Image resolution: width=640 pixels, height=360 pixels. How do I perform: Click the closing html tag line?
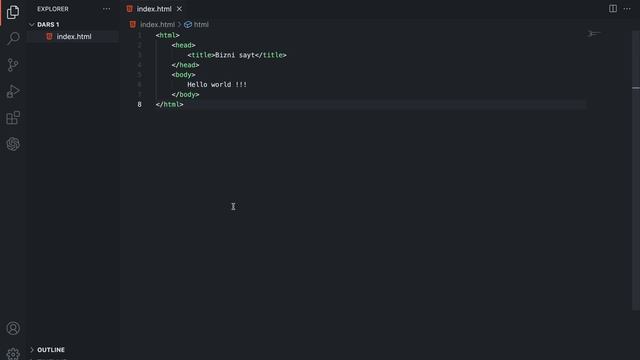tap(169, 104)
